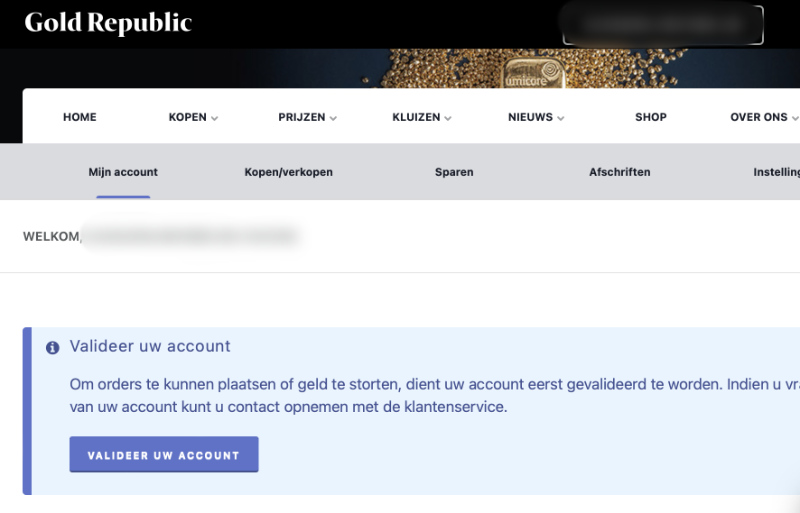
Task: Click the VALIDEER UW ACCOUNT button
Action: click(164, 454)
